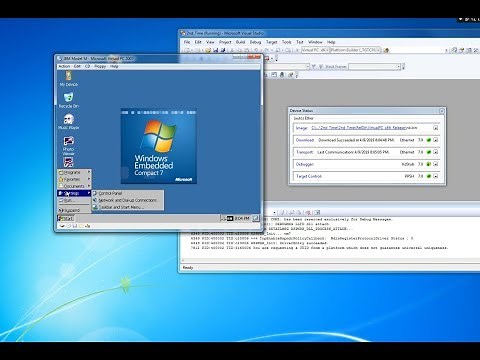480x360 pixels.
Task: Open the Documents submenu in Start menu
Action: 74,186
